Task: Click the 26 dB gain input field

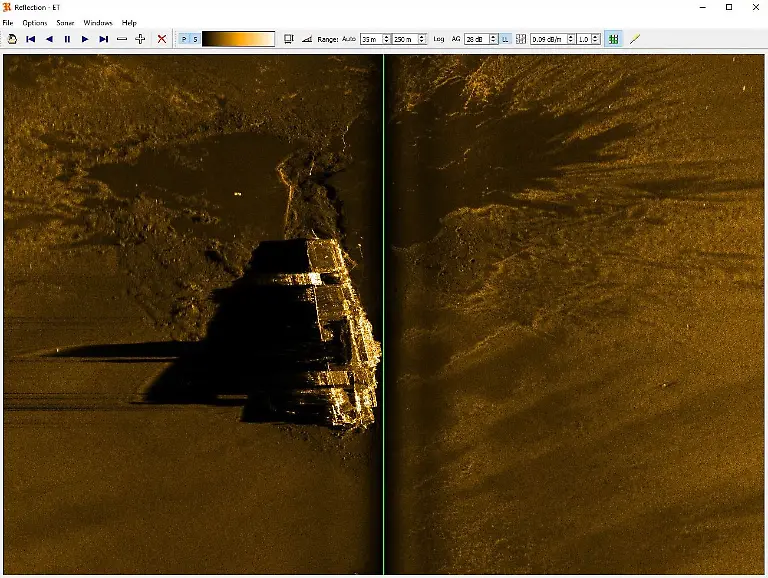Action: (x=475, y=39)
